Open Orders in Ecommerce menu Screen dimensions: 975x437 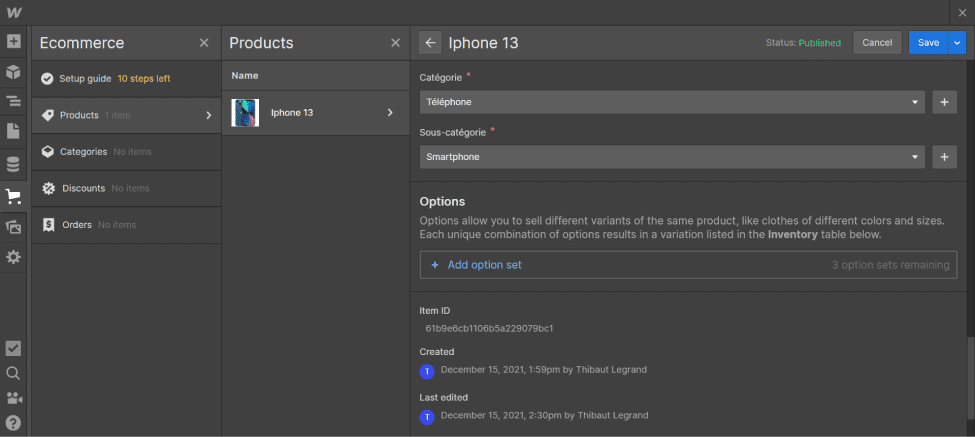126,225
